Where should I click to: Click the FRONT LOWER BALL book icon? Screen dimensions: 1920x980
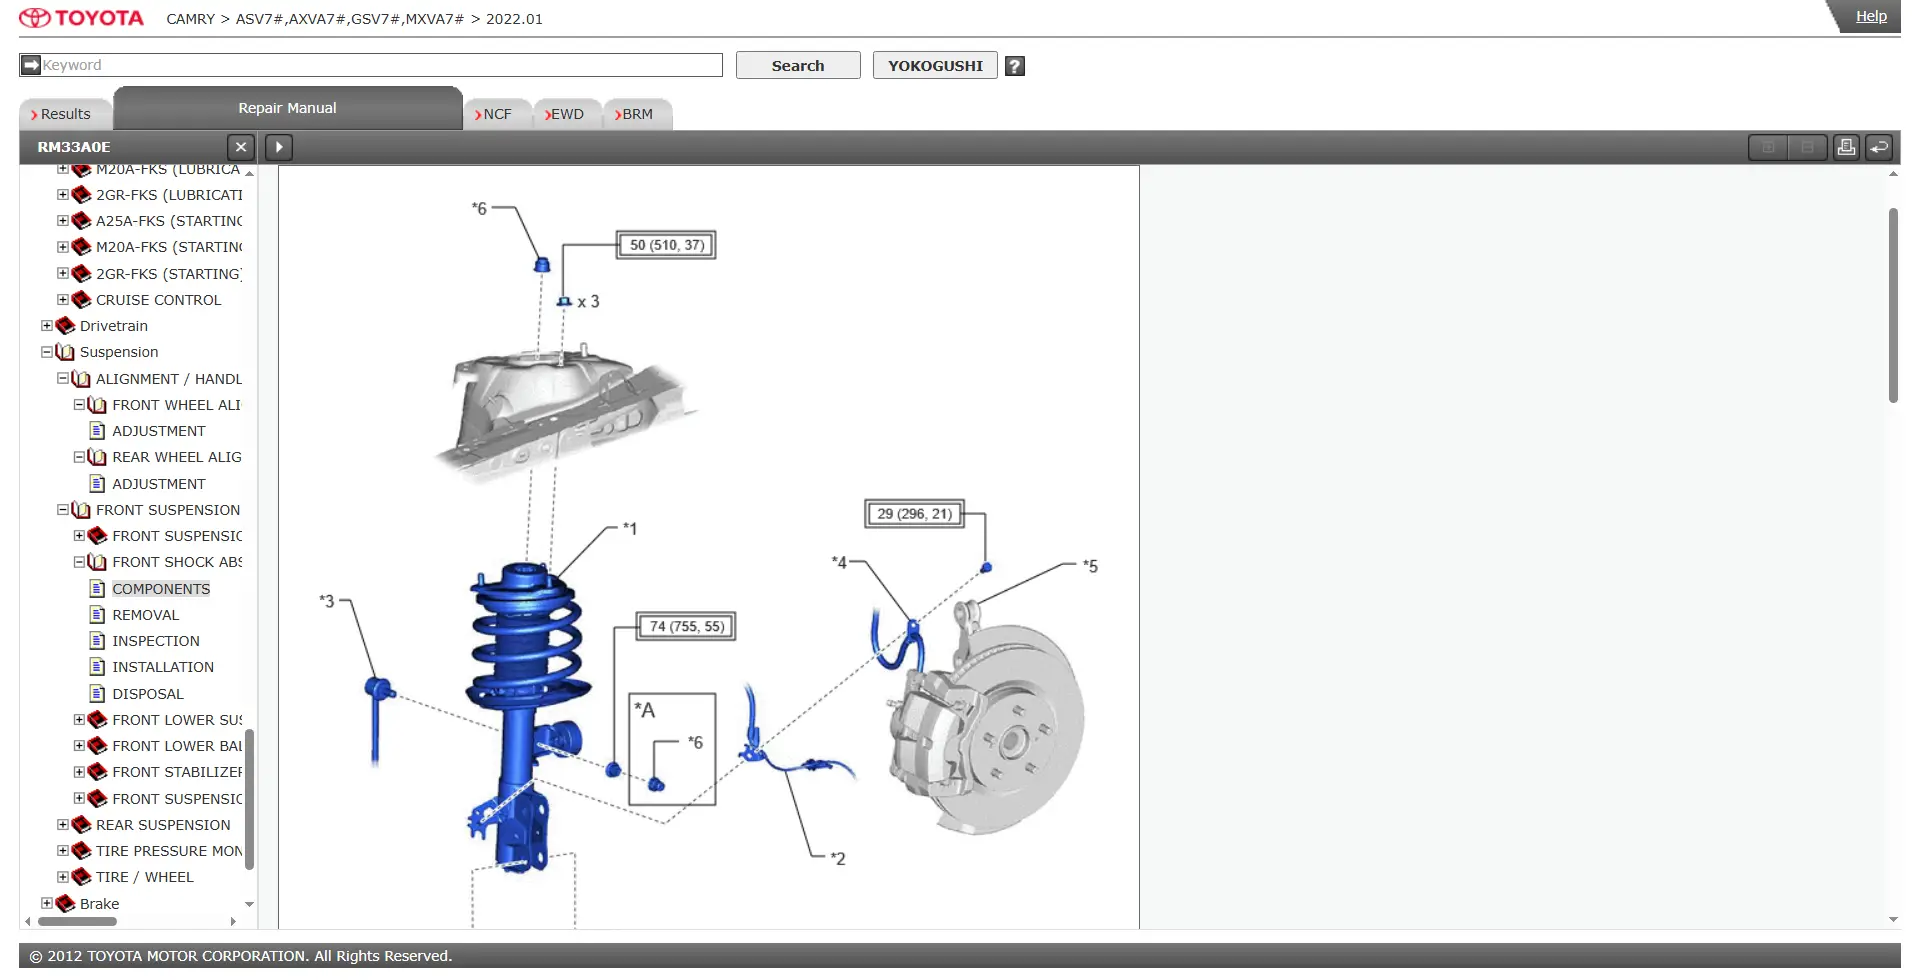click(x=98, y=746)
